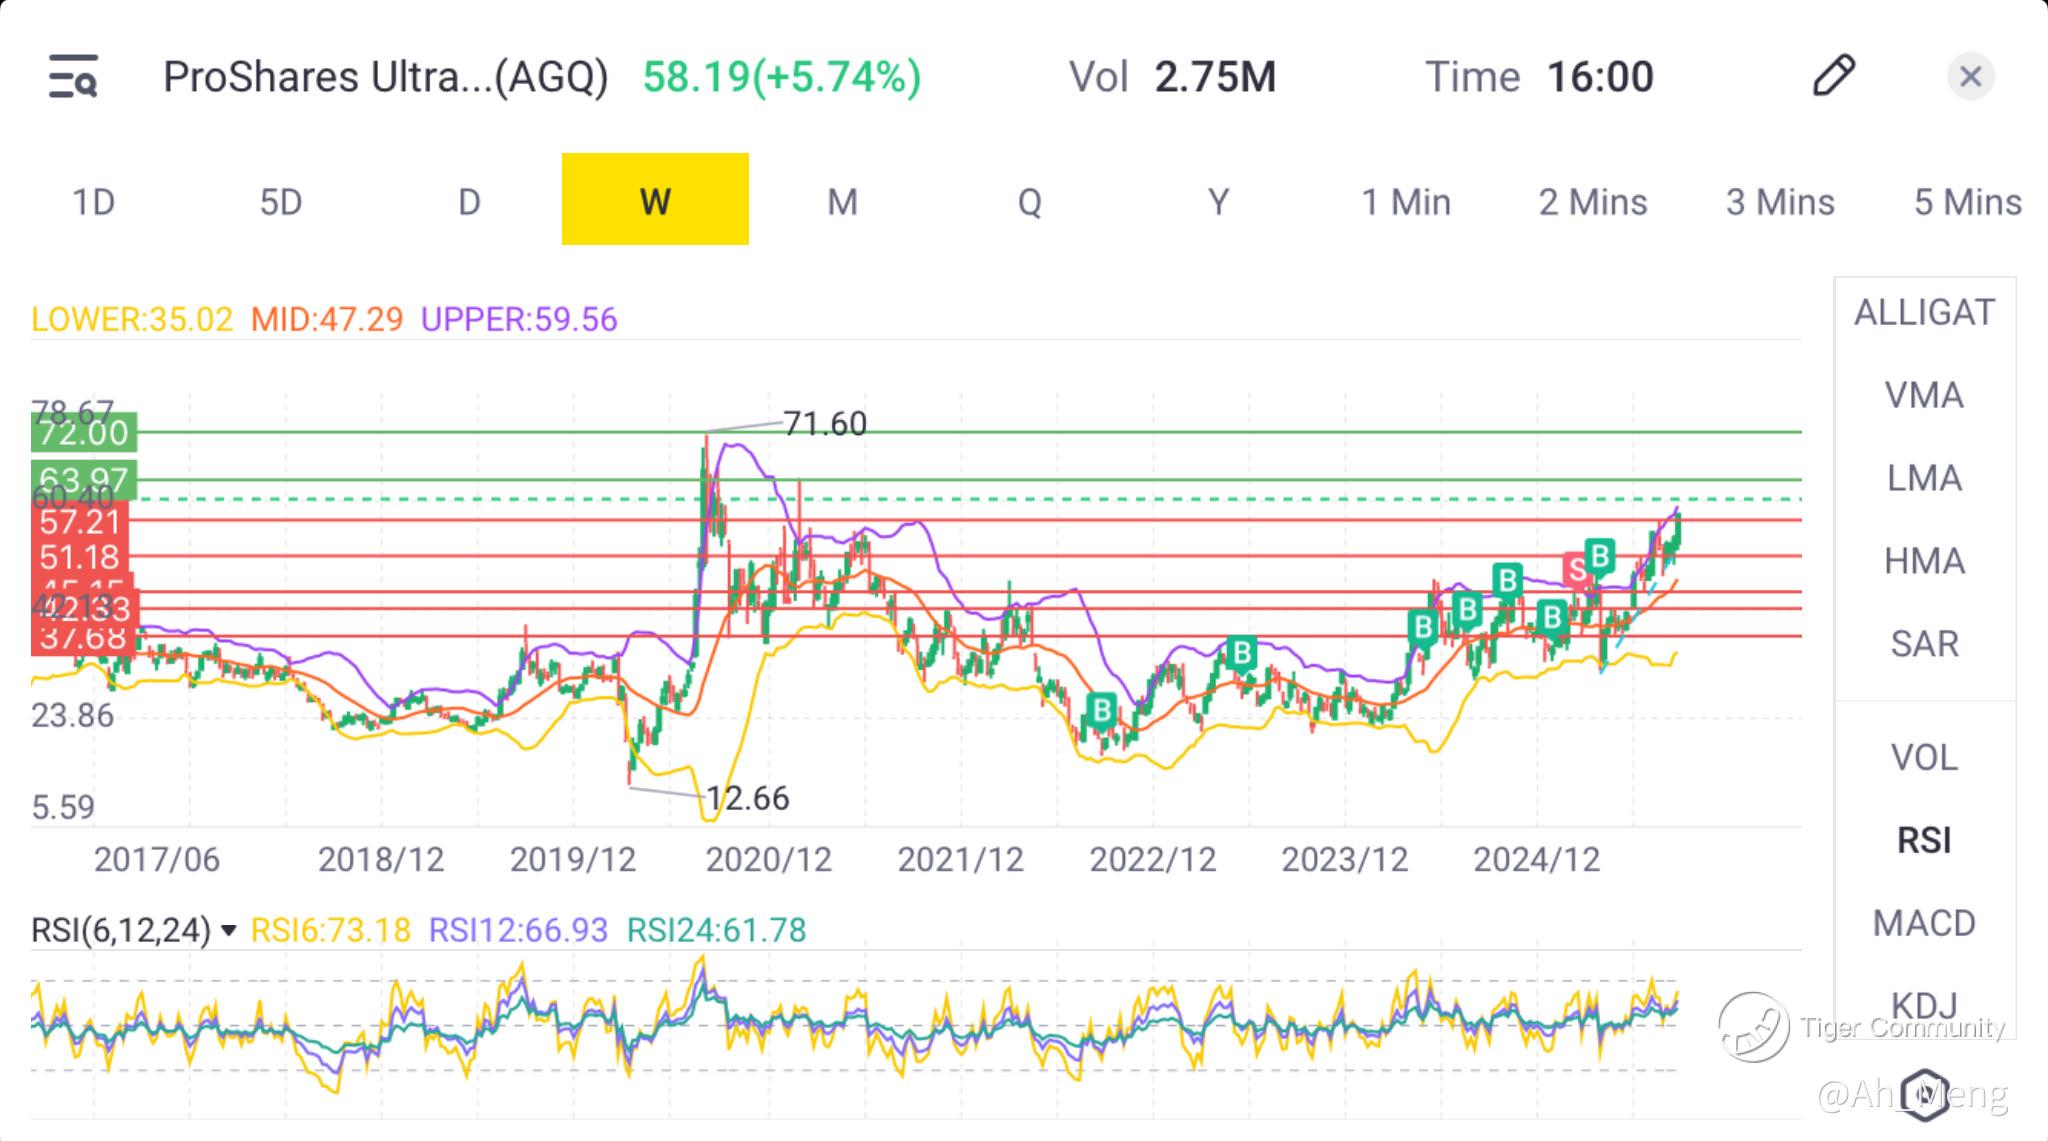Open the stock search list icon
Screen dimensions: 2048x1141
(73, 77)
